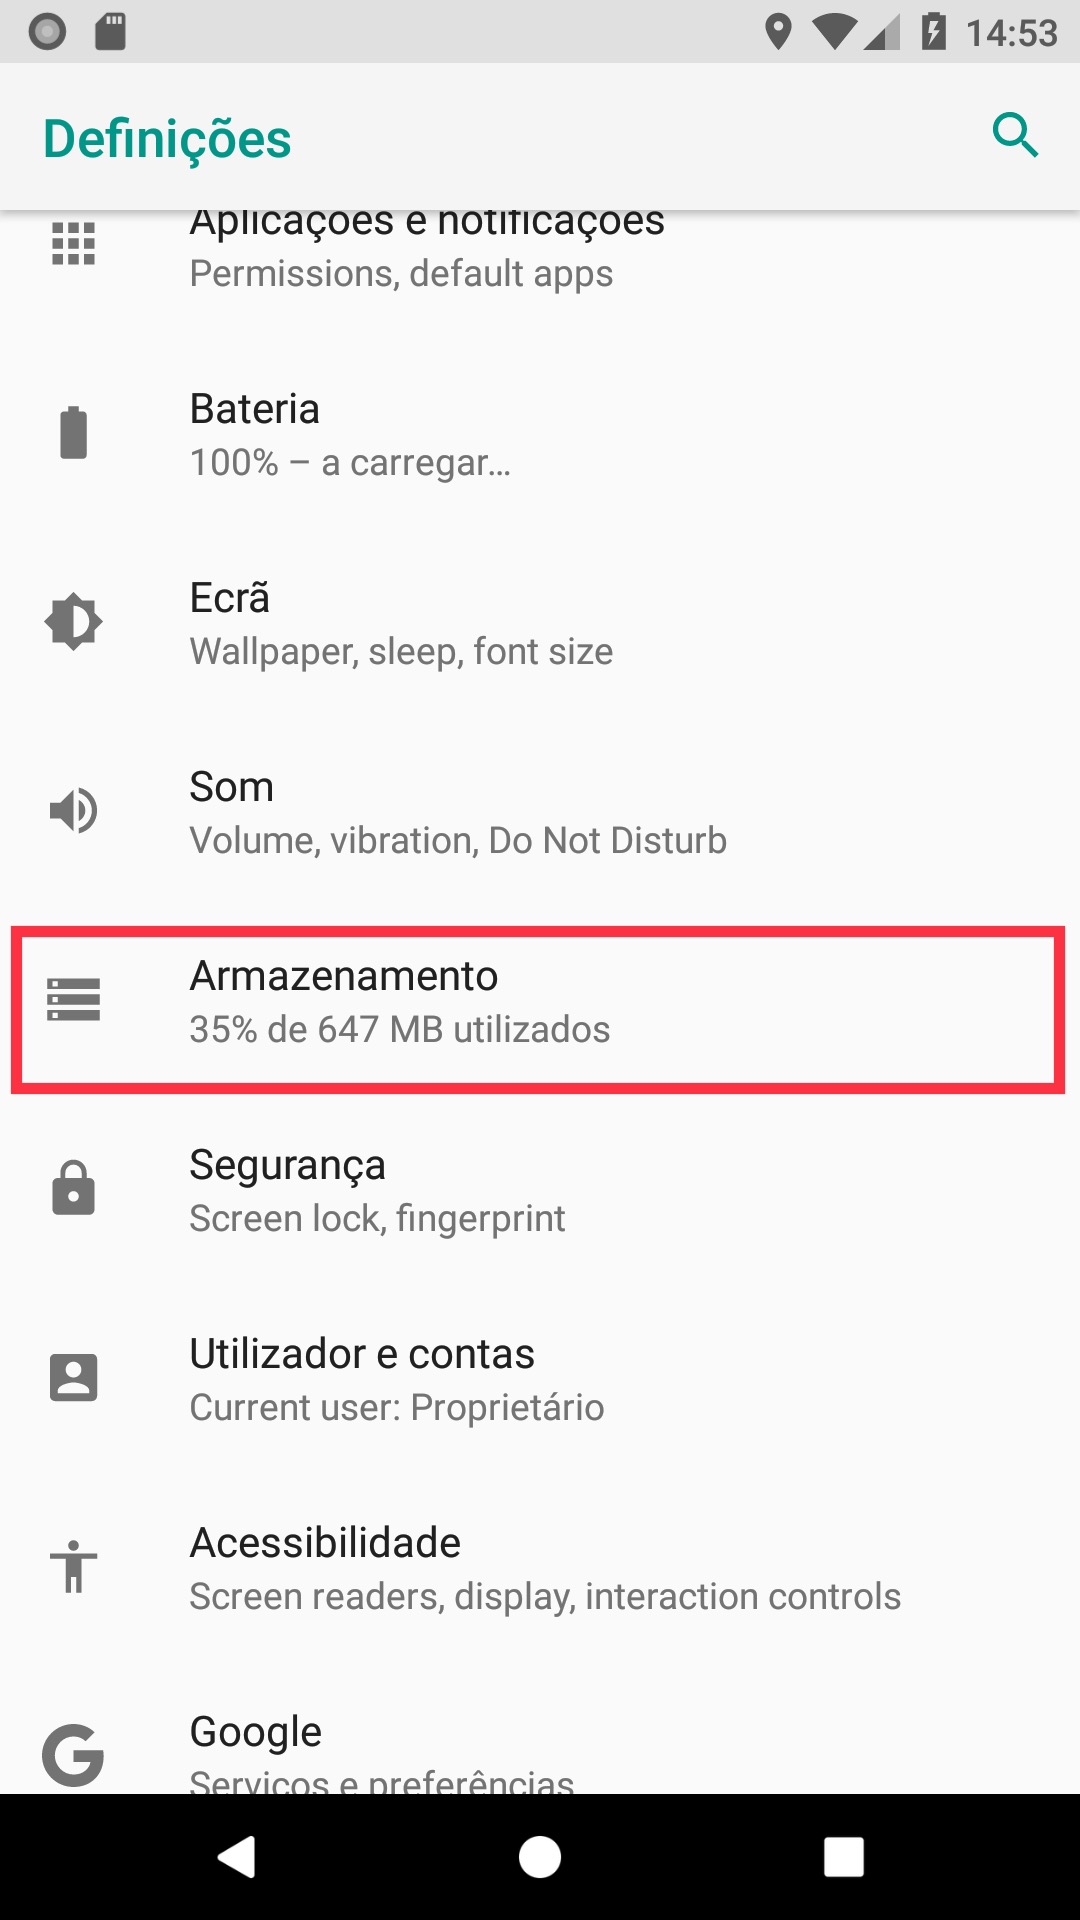This screenshot has height=1920, width=1080.
Task: Tap the security padlock icon
Action: (73, 1188)
